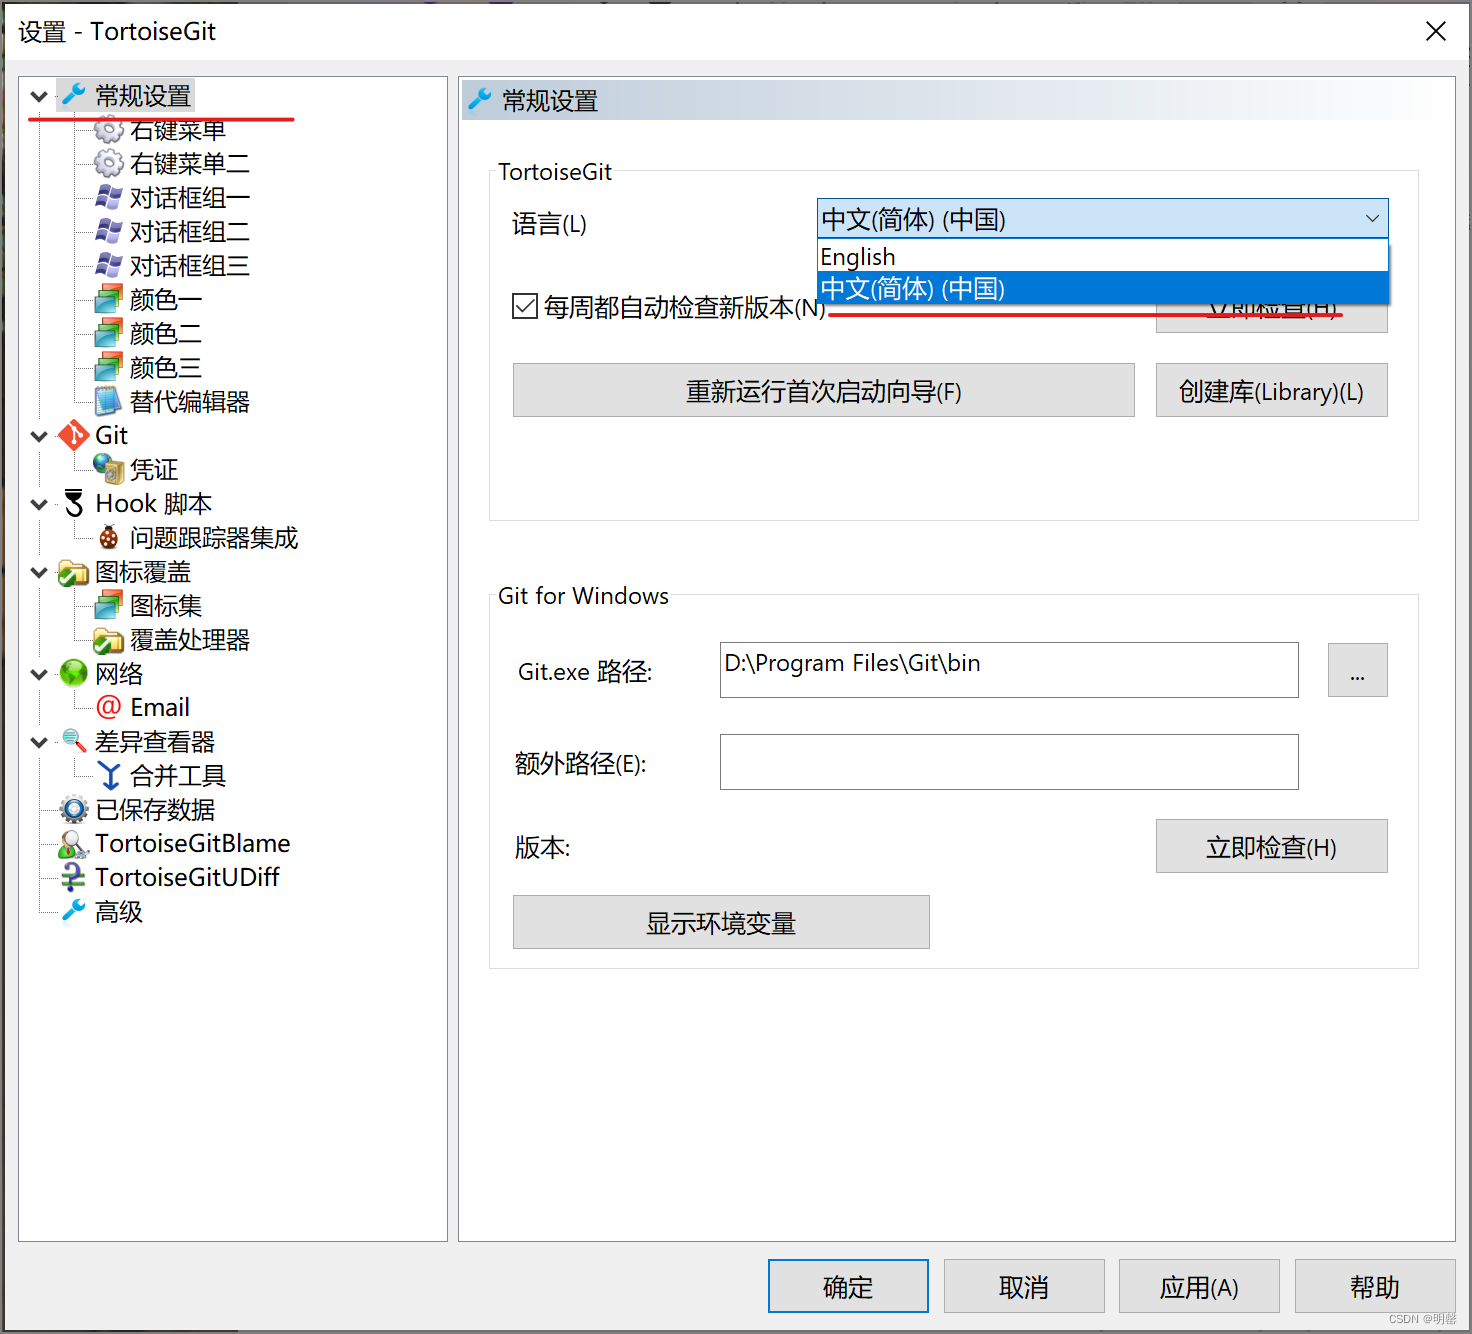Screen dimensions: 1472x1334
Task: Toggle 每周都自动检查新版本 checkbox
Action: point(525,306)
